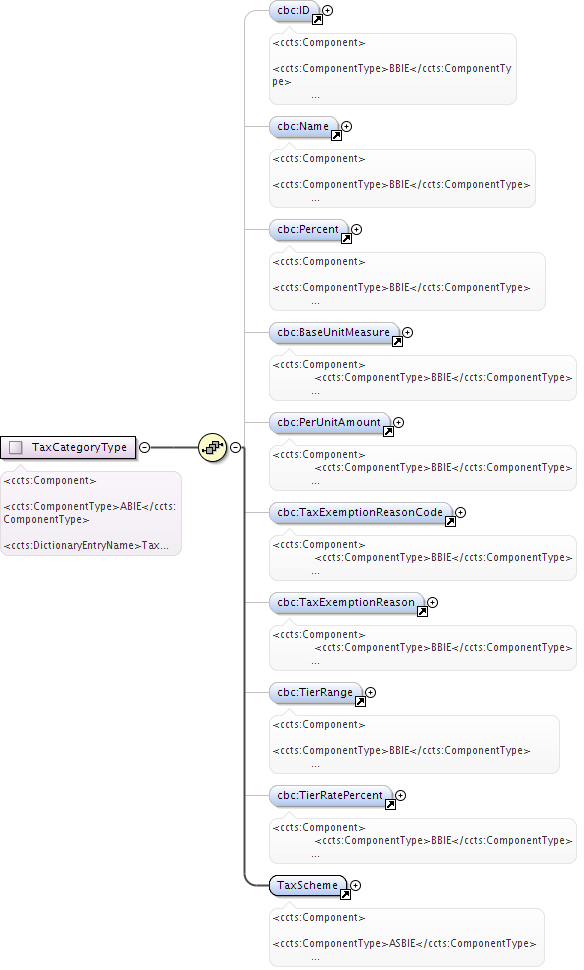This screenshot has height=970, width=584.
Task: Collapse the TaxCategoryType node
Action: tap(144, 447)
